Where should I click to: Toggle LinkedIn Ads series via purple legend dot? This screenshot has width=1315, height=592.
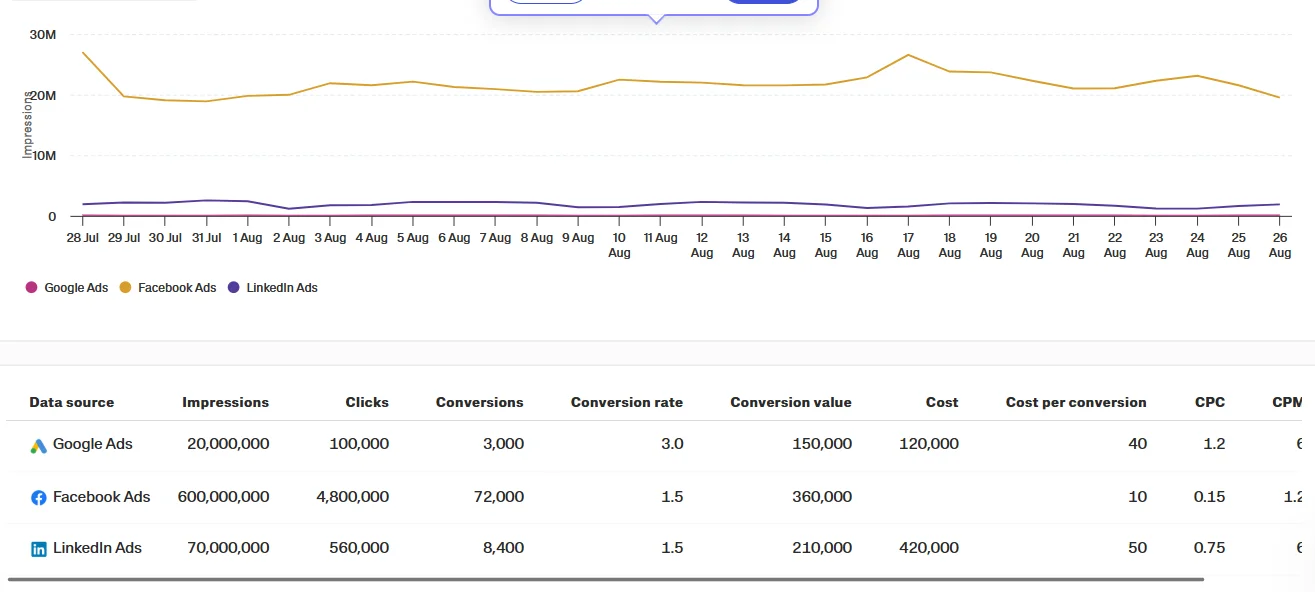234,288
